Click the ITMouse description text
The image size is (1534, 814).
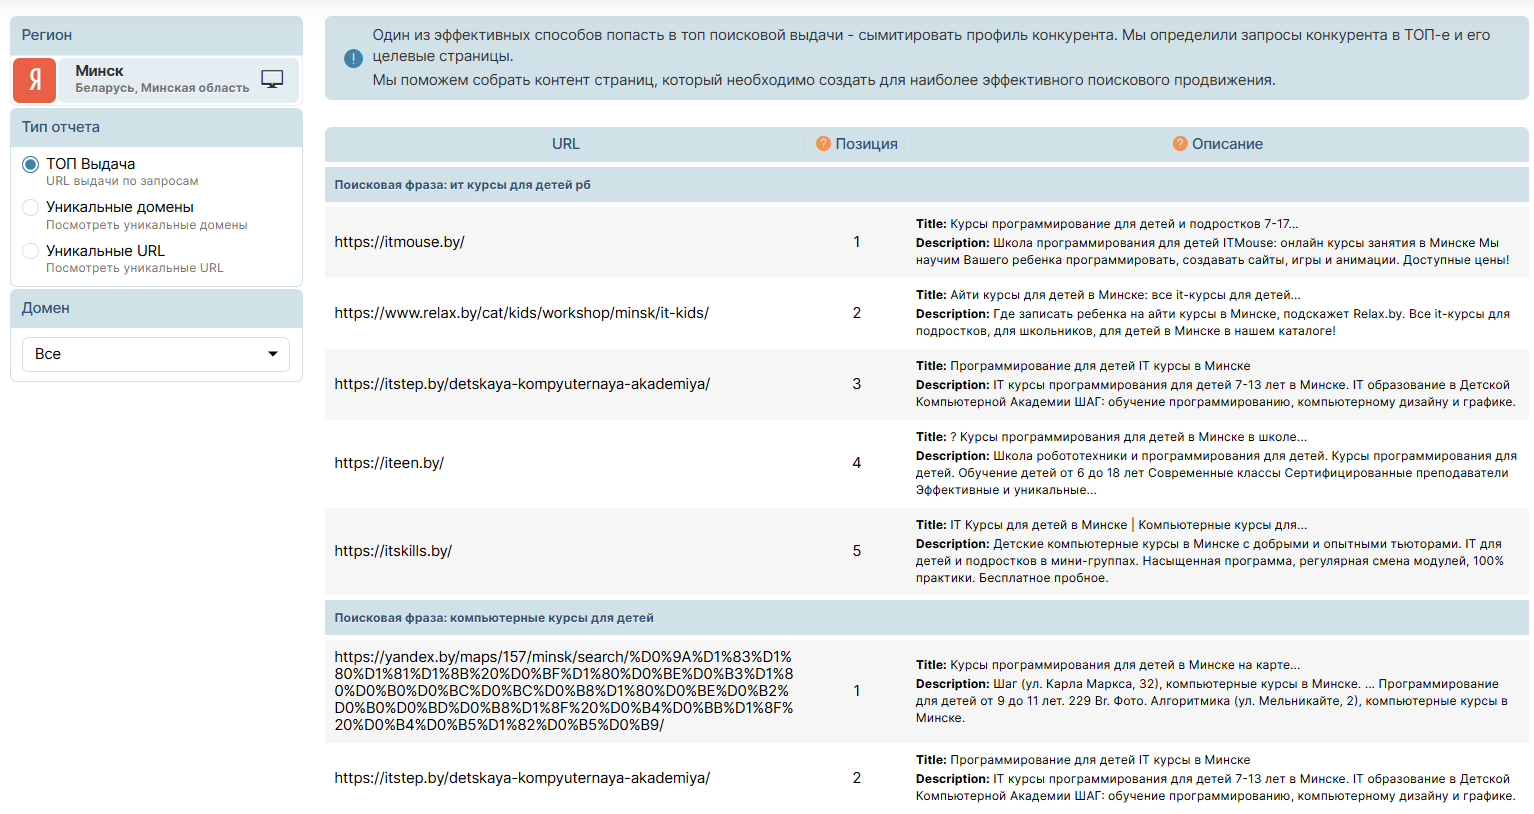pos(1213,251)
